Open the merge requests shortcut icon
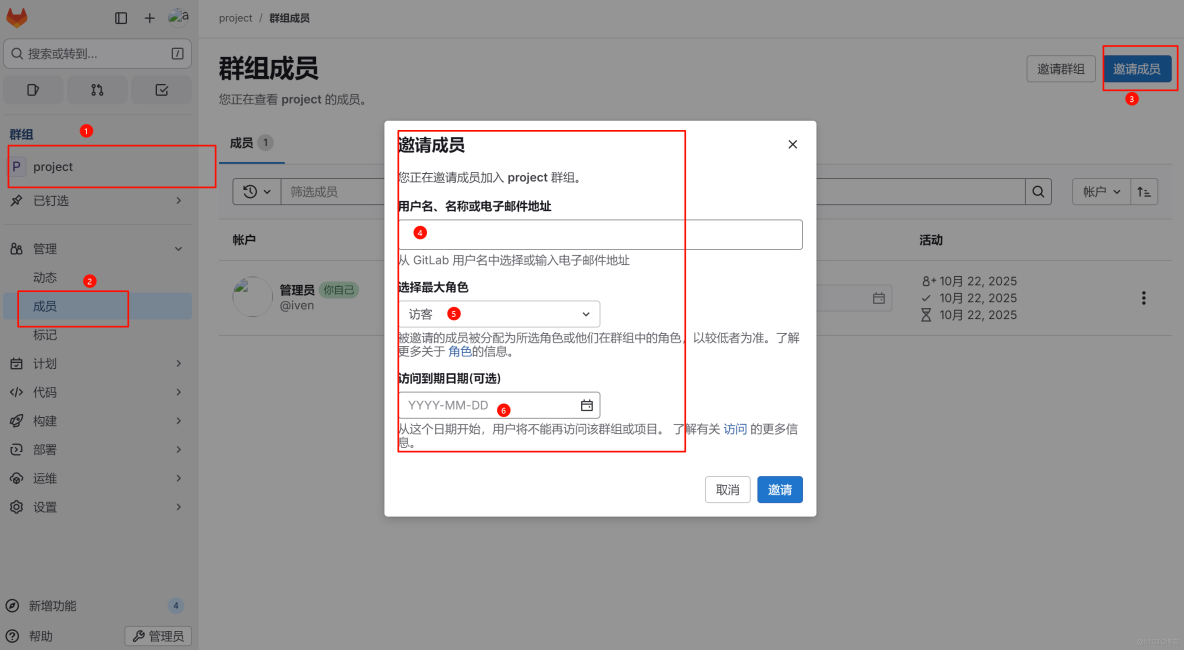Viewport: 1184px width, 650px height. (97, 89)
